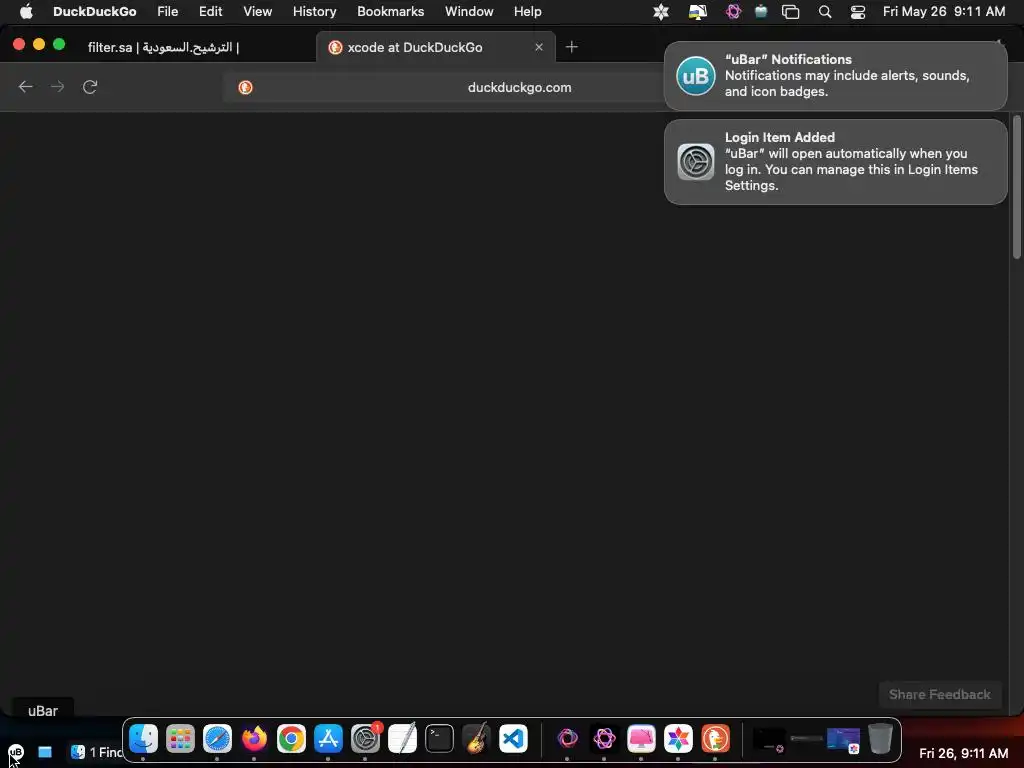The image size is (1024, 768).
Task: Open the Edit menu
Action: (210, 11)
